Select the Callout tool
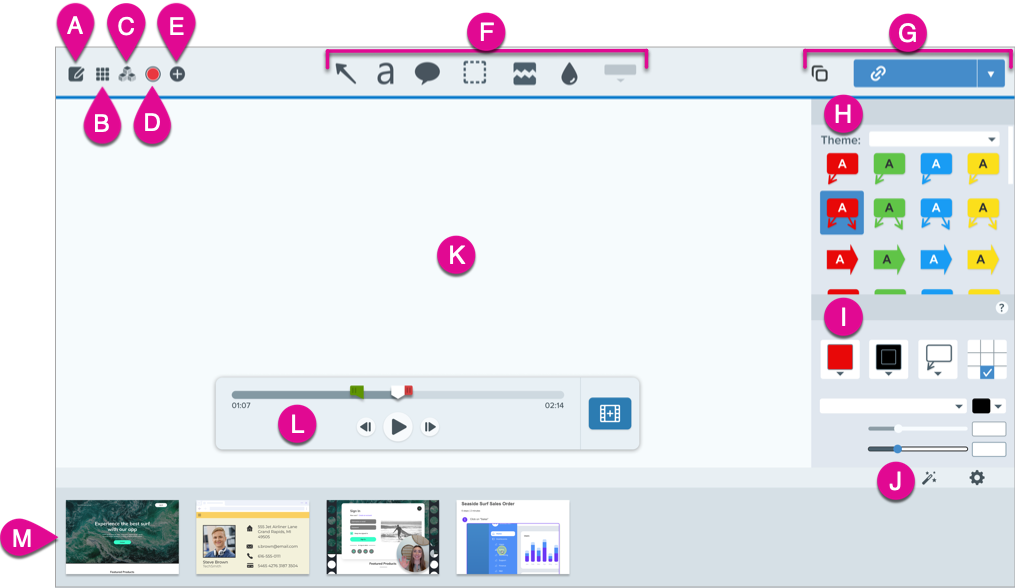Image resolution: width=1015 pixels, height=588 pixels. click(427, 72)
